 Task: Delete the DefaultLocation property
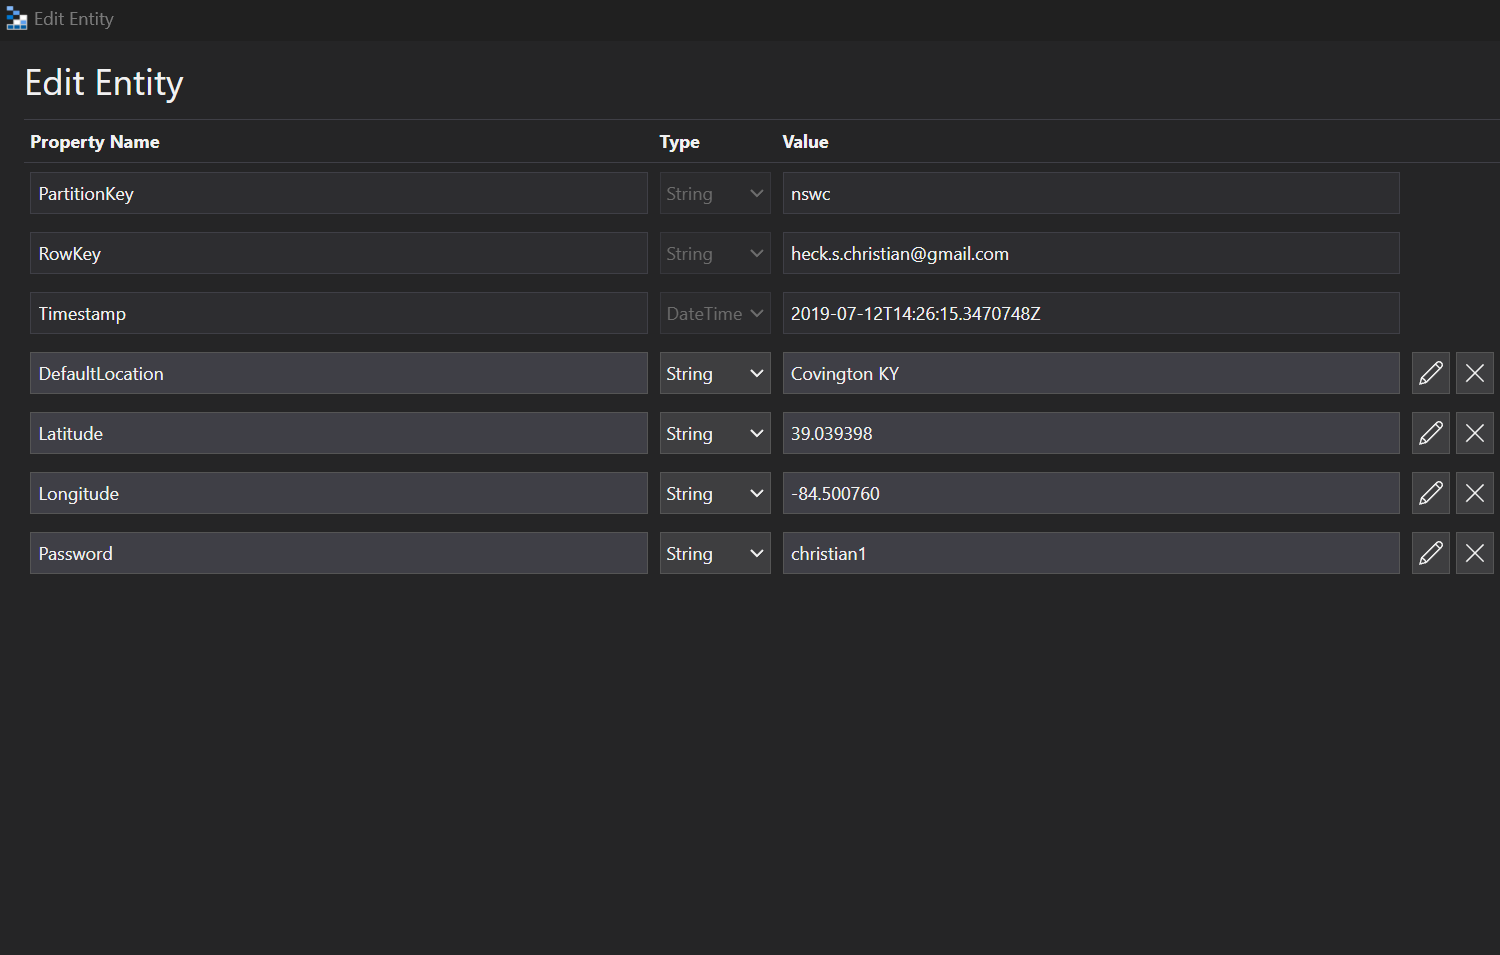(1475, 373)
